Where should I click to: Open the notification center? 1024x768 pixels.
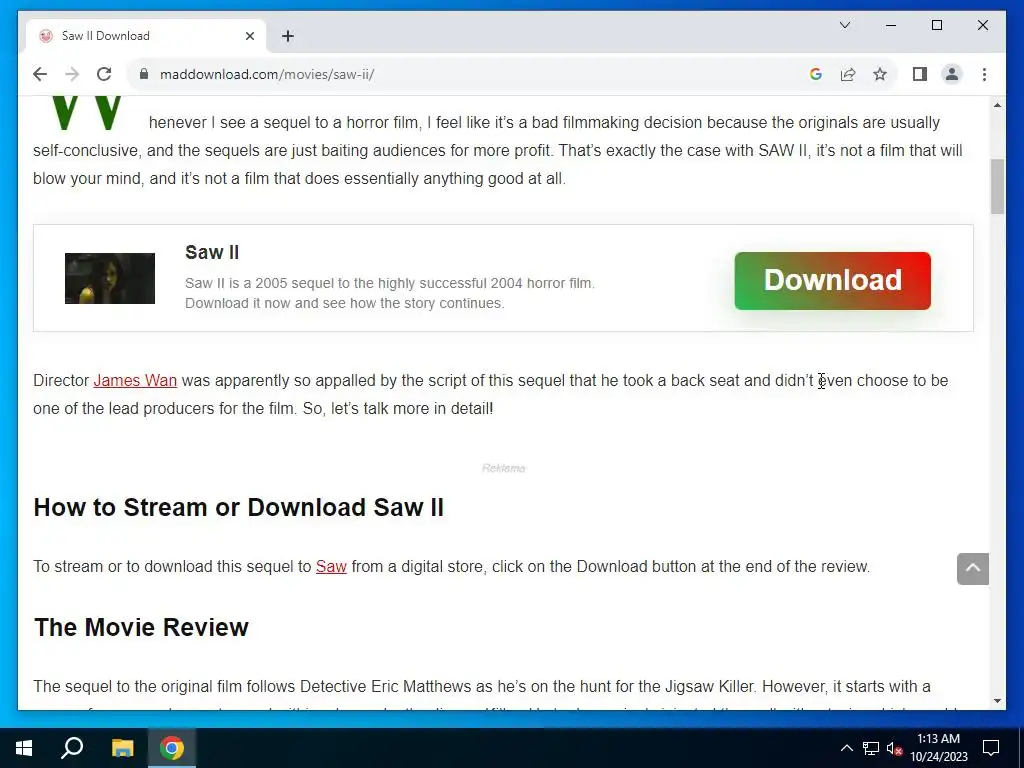(991, 748)
